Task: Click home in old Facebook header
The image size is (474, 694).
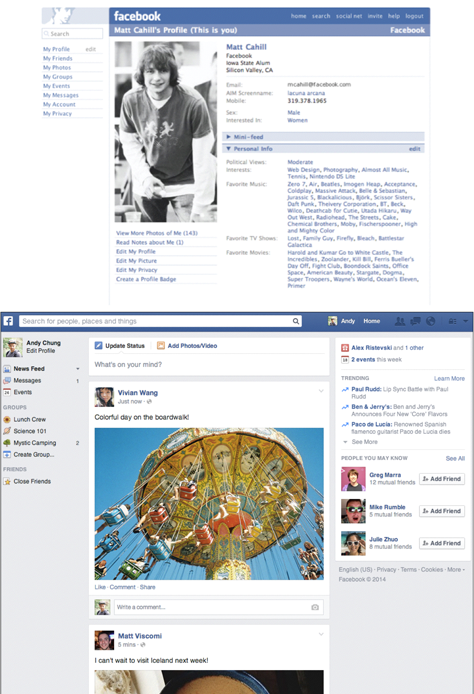Action: (x=298, y=16)
